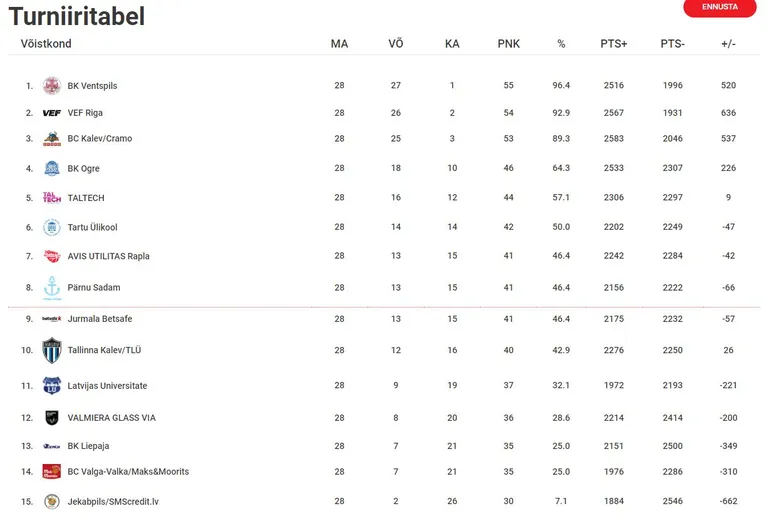This screenshot has height=516, width=768.
Task: Click the Võistkond column header
Action: tap(46, 44)
